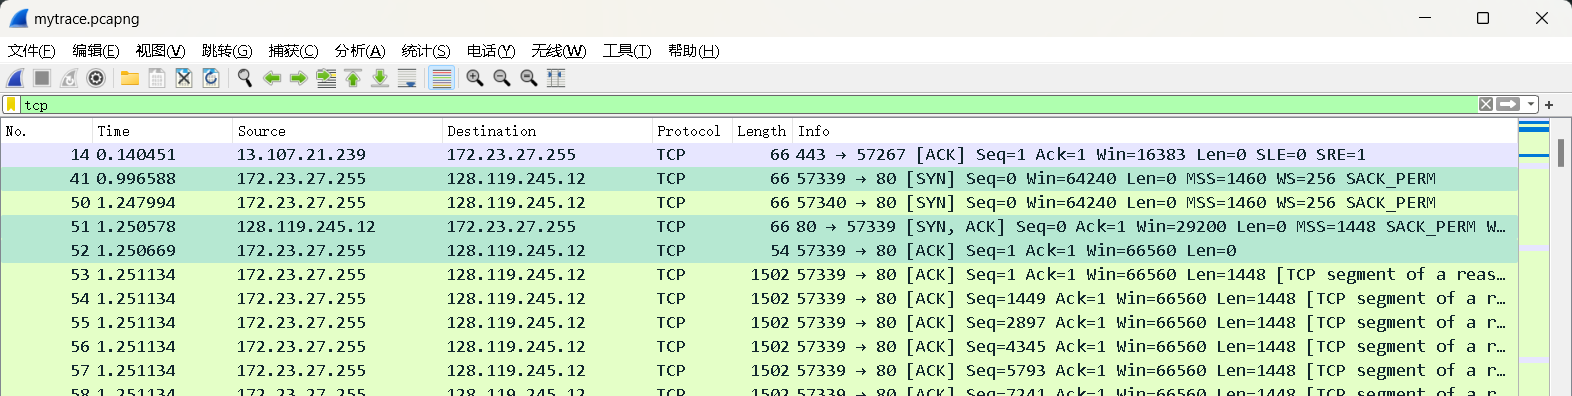Open the 统计(S) menu
Image resolution: width=1572 pixels, height=396 pixels.
(x=426, y=51)
